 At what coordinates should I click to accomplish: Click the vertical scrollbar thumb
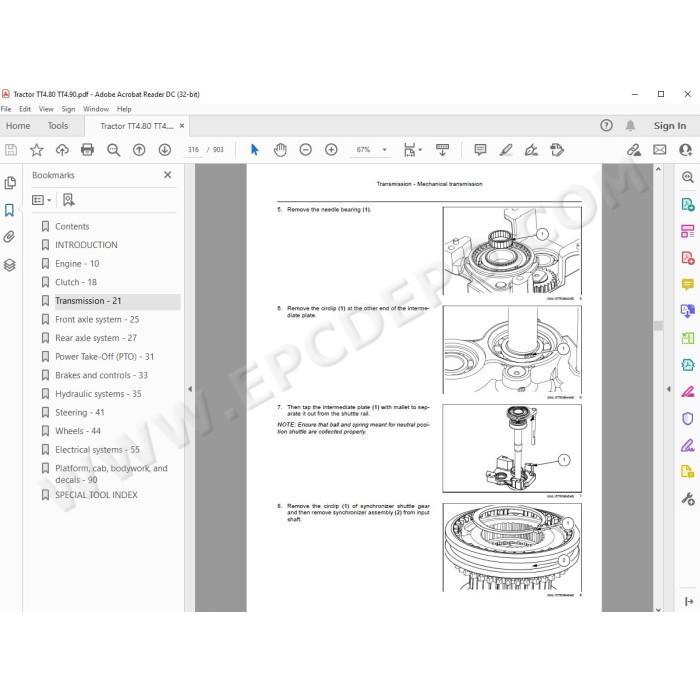click(x=658, y=325)
